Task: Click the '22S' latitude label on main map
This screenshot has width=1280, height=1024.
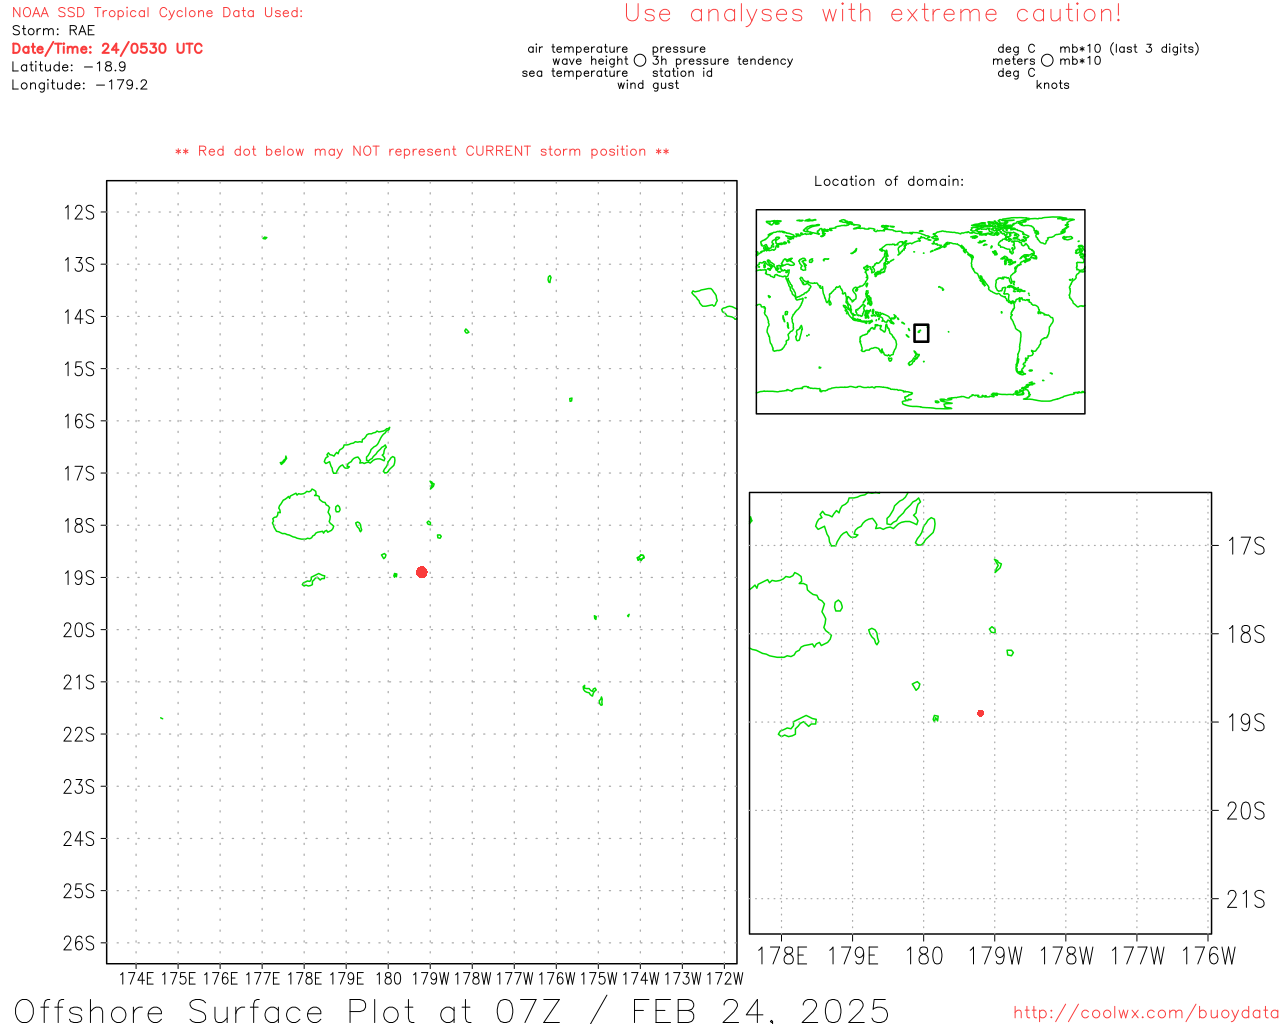Action: coord(79,734)
